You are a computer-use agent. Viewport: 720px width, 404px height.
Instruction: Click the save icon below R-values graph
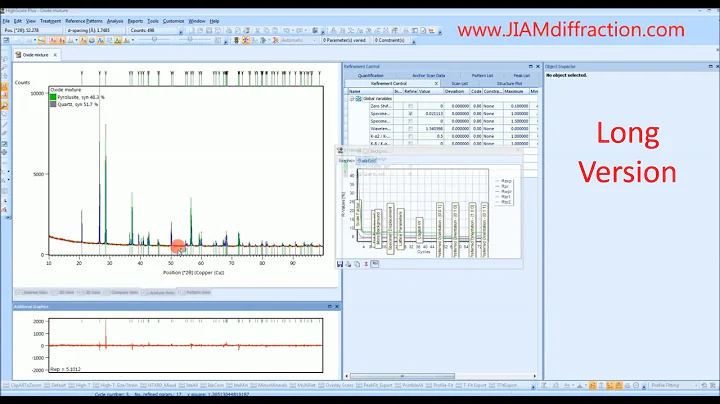340,264
